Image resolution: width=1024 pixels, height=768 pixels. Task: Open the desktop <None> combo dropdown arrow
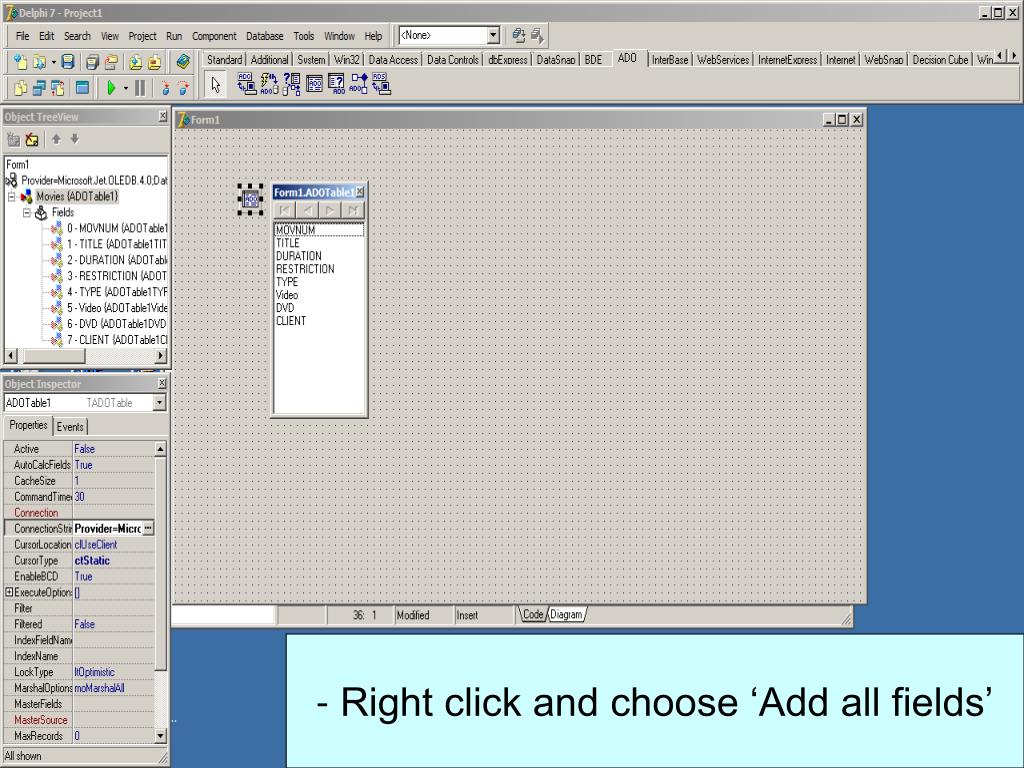click(494, 35)
